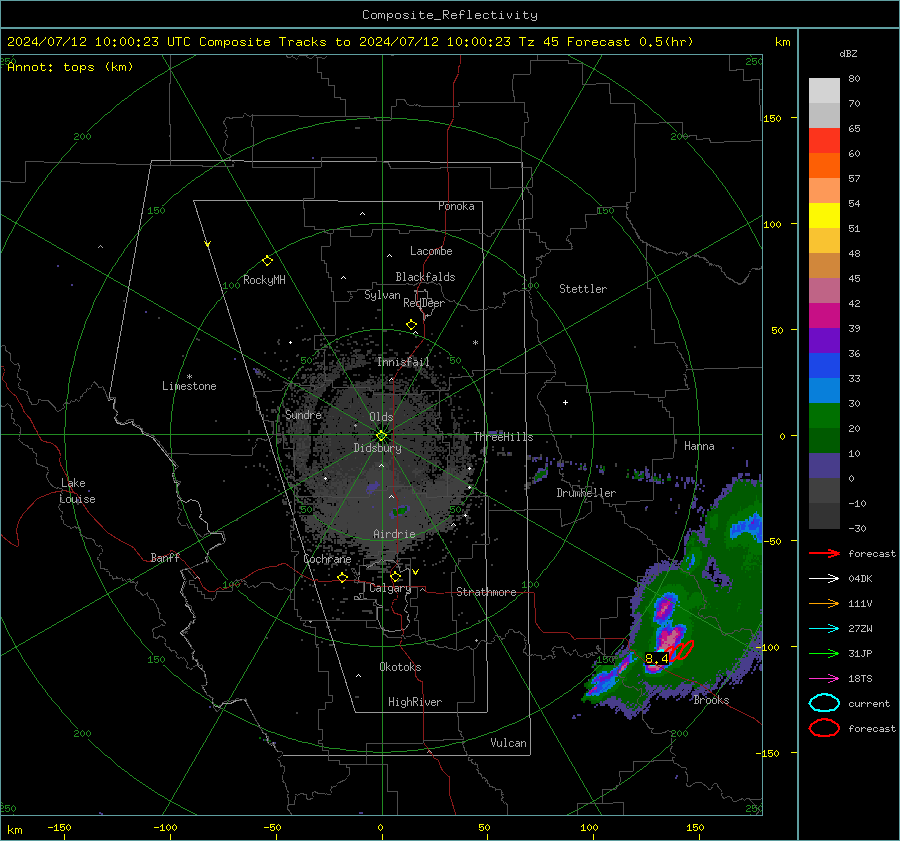Click the red forecast ellipse legend icon
Image resolution: width=900 pixels, height=841 pixels.
click(x=824, y=728)
